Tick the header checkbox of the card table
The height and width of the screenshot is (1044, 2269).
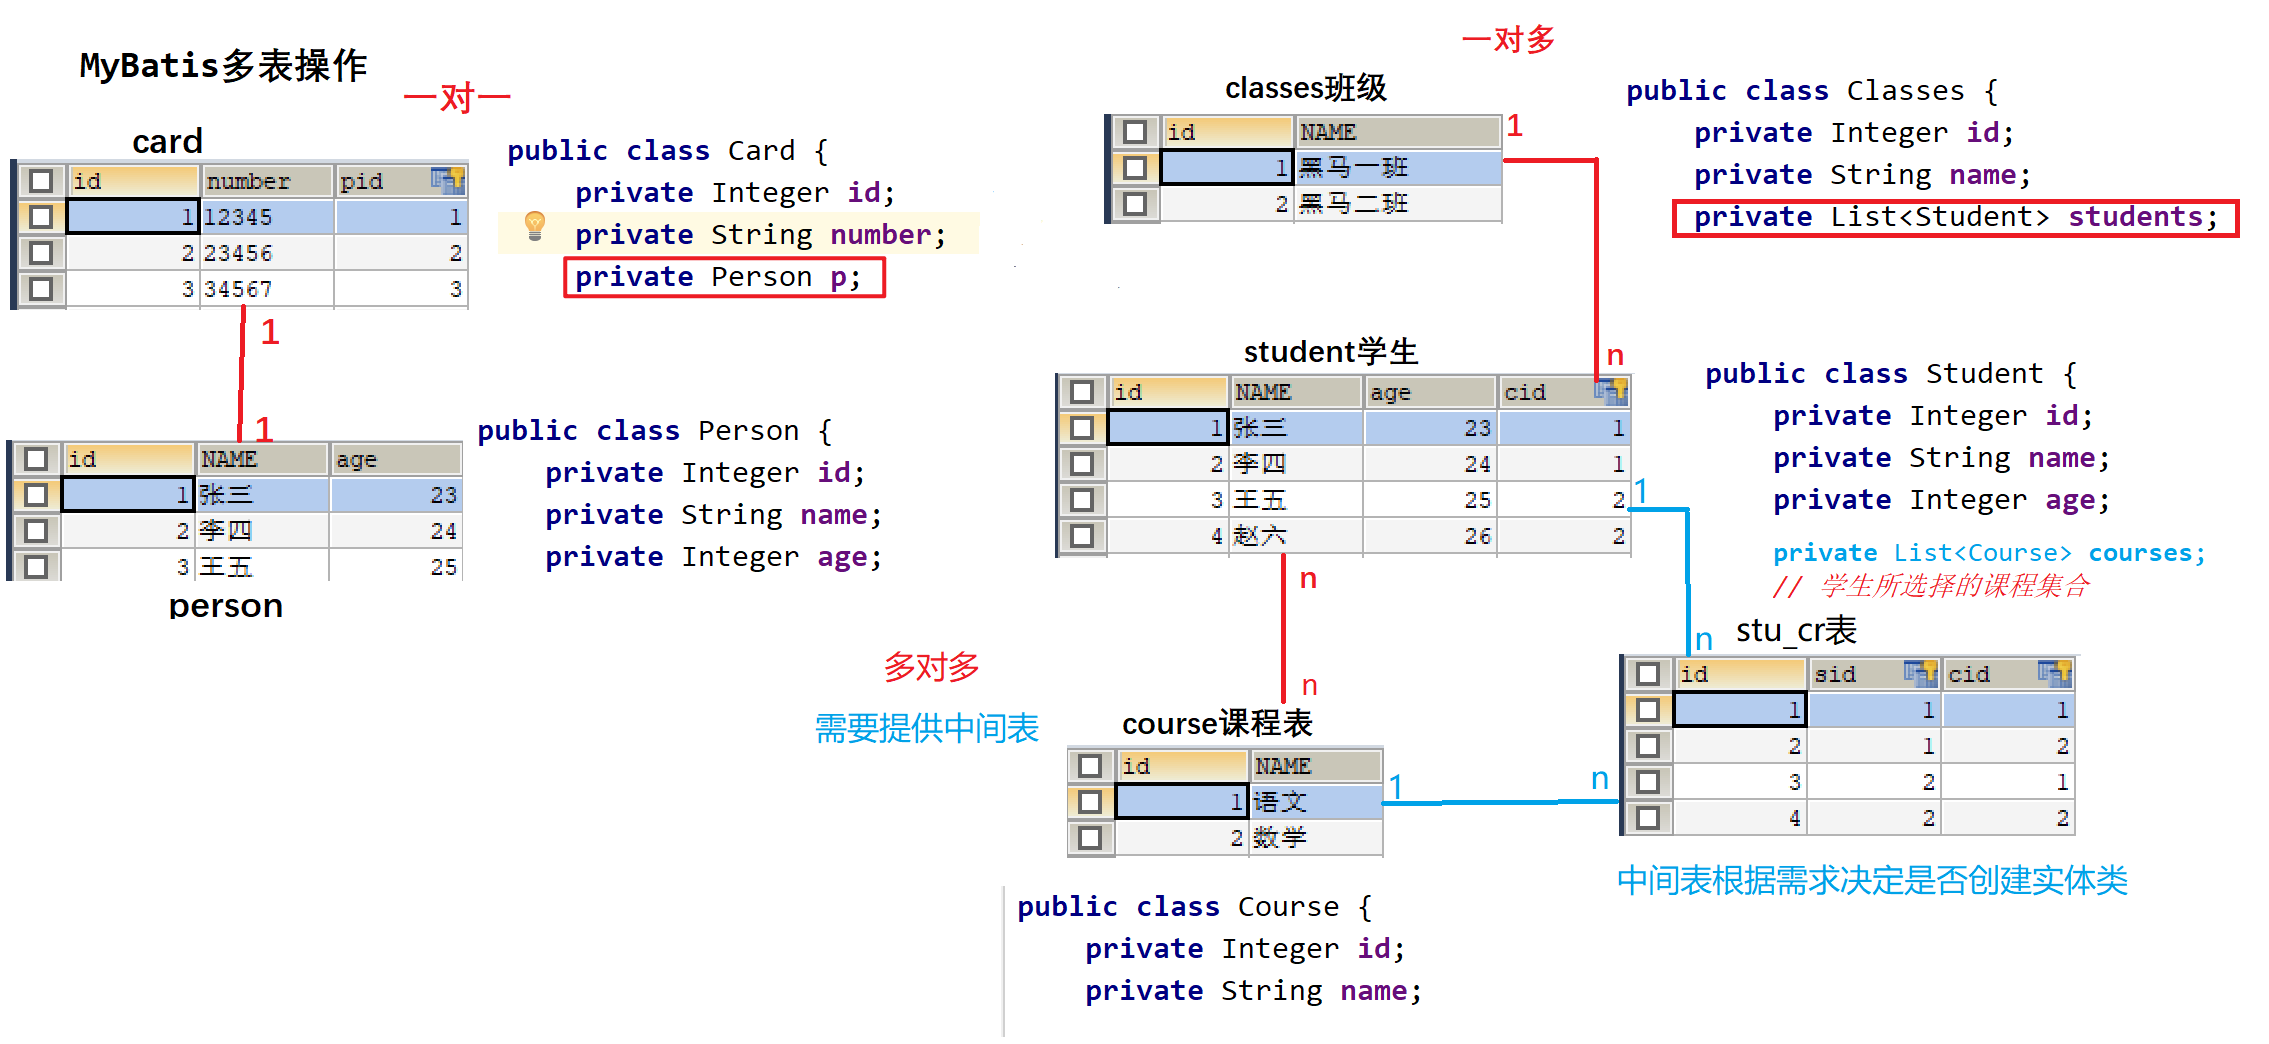(x=41, y=181)
